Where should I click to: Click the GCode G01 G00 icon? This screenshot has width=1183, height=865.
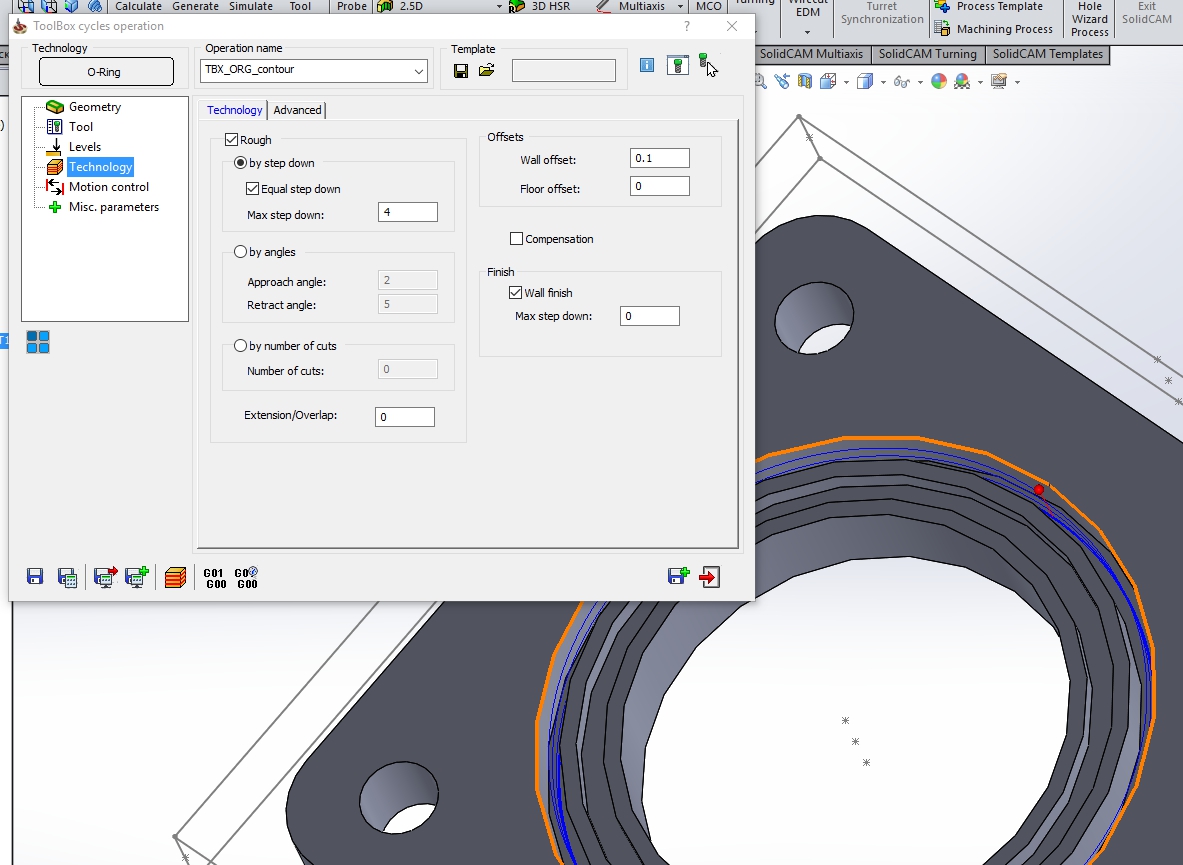215,578
